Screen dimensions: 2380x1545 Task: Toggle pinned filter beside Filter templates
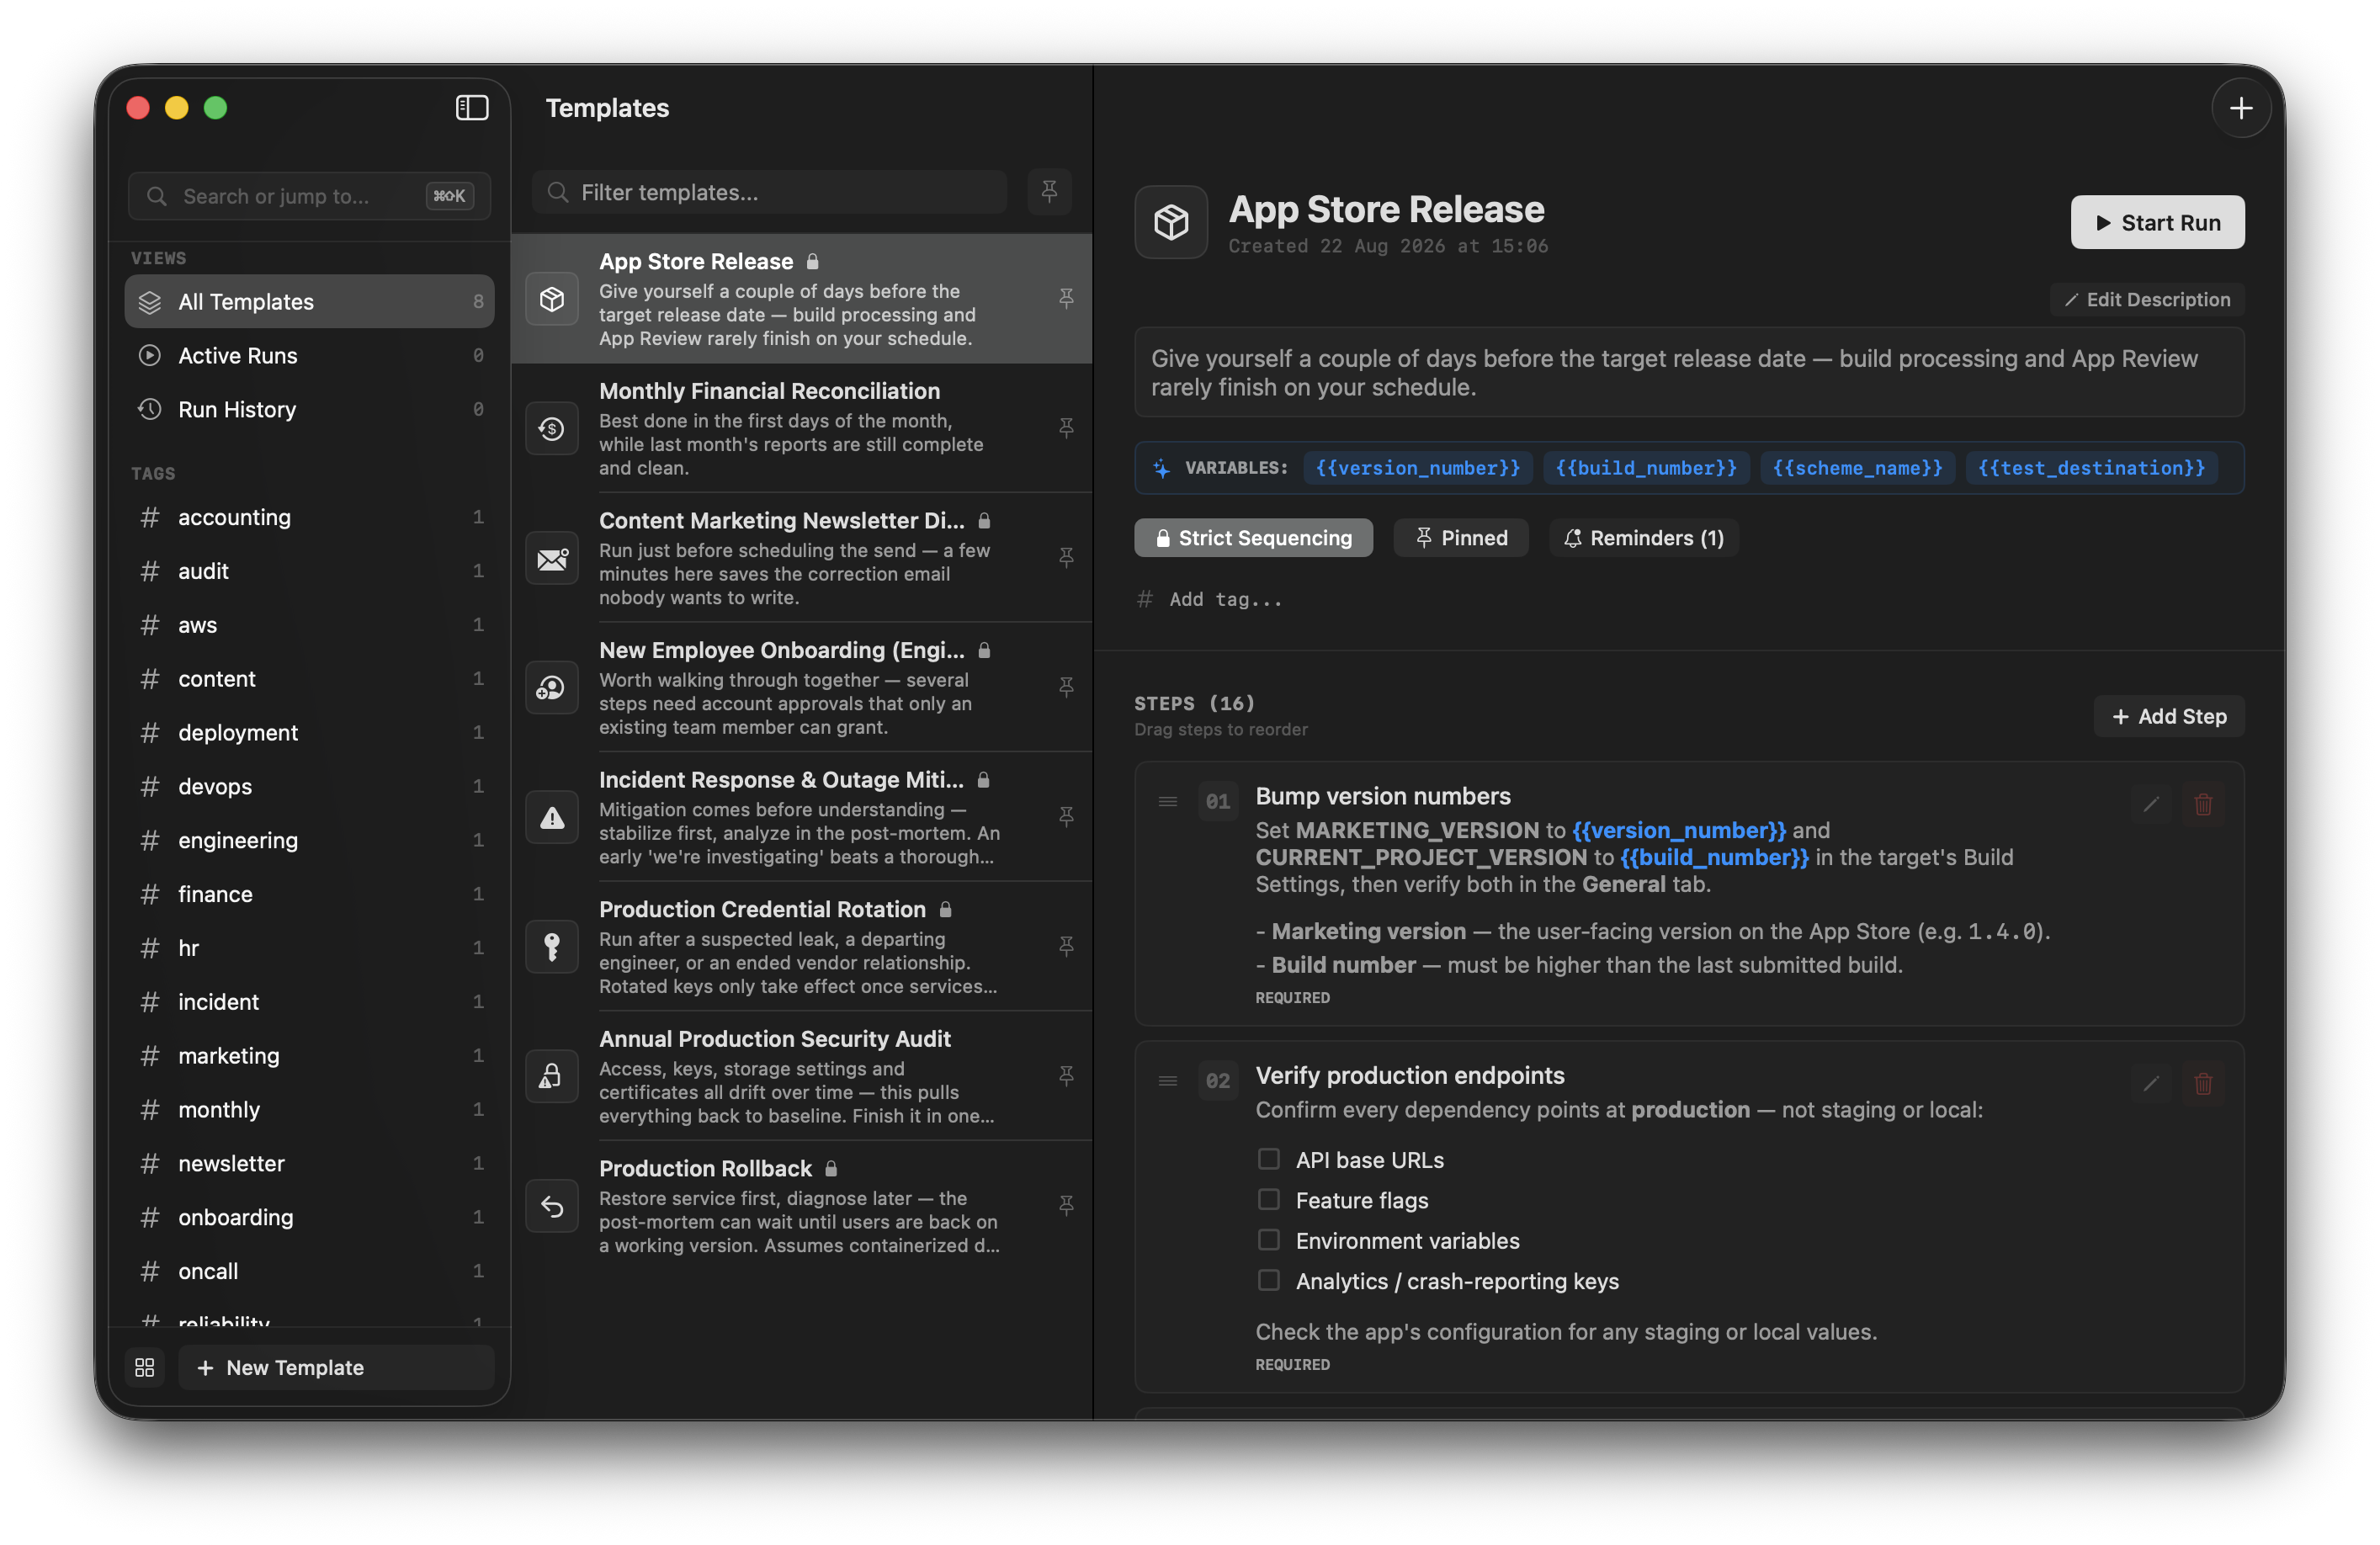coord(1049,191)
